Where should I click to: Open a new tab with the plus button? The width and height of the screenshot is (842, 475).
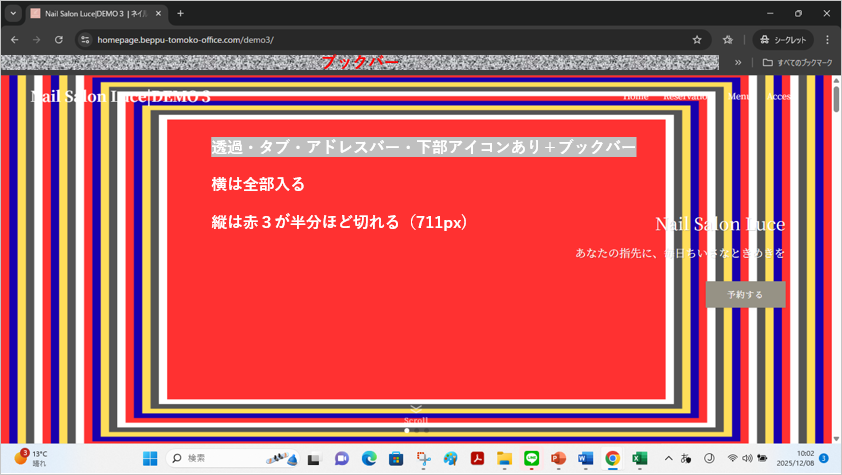tap(180, 13)
